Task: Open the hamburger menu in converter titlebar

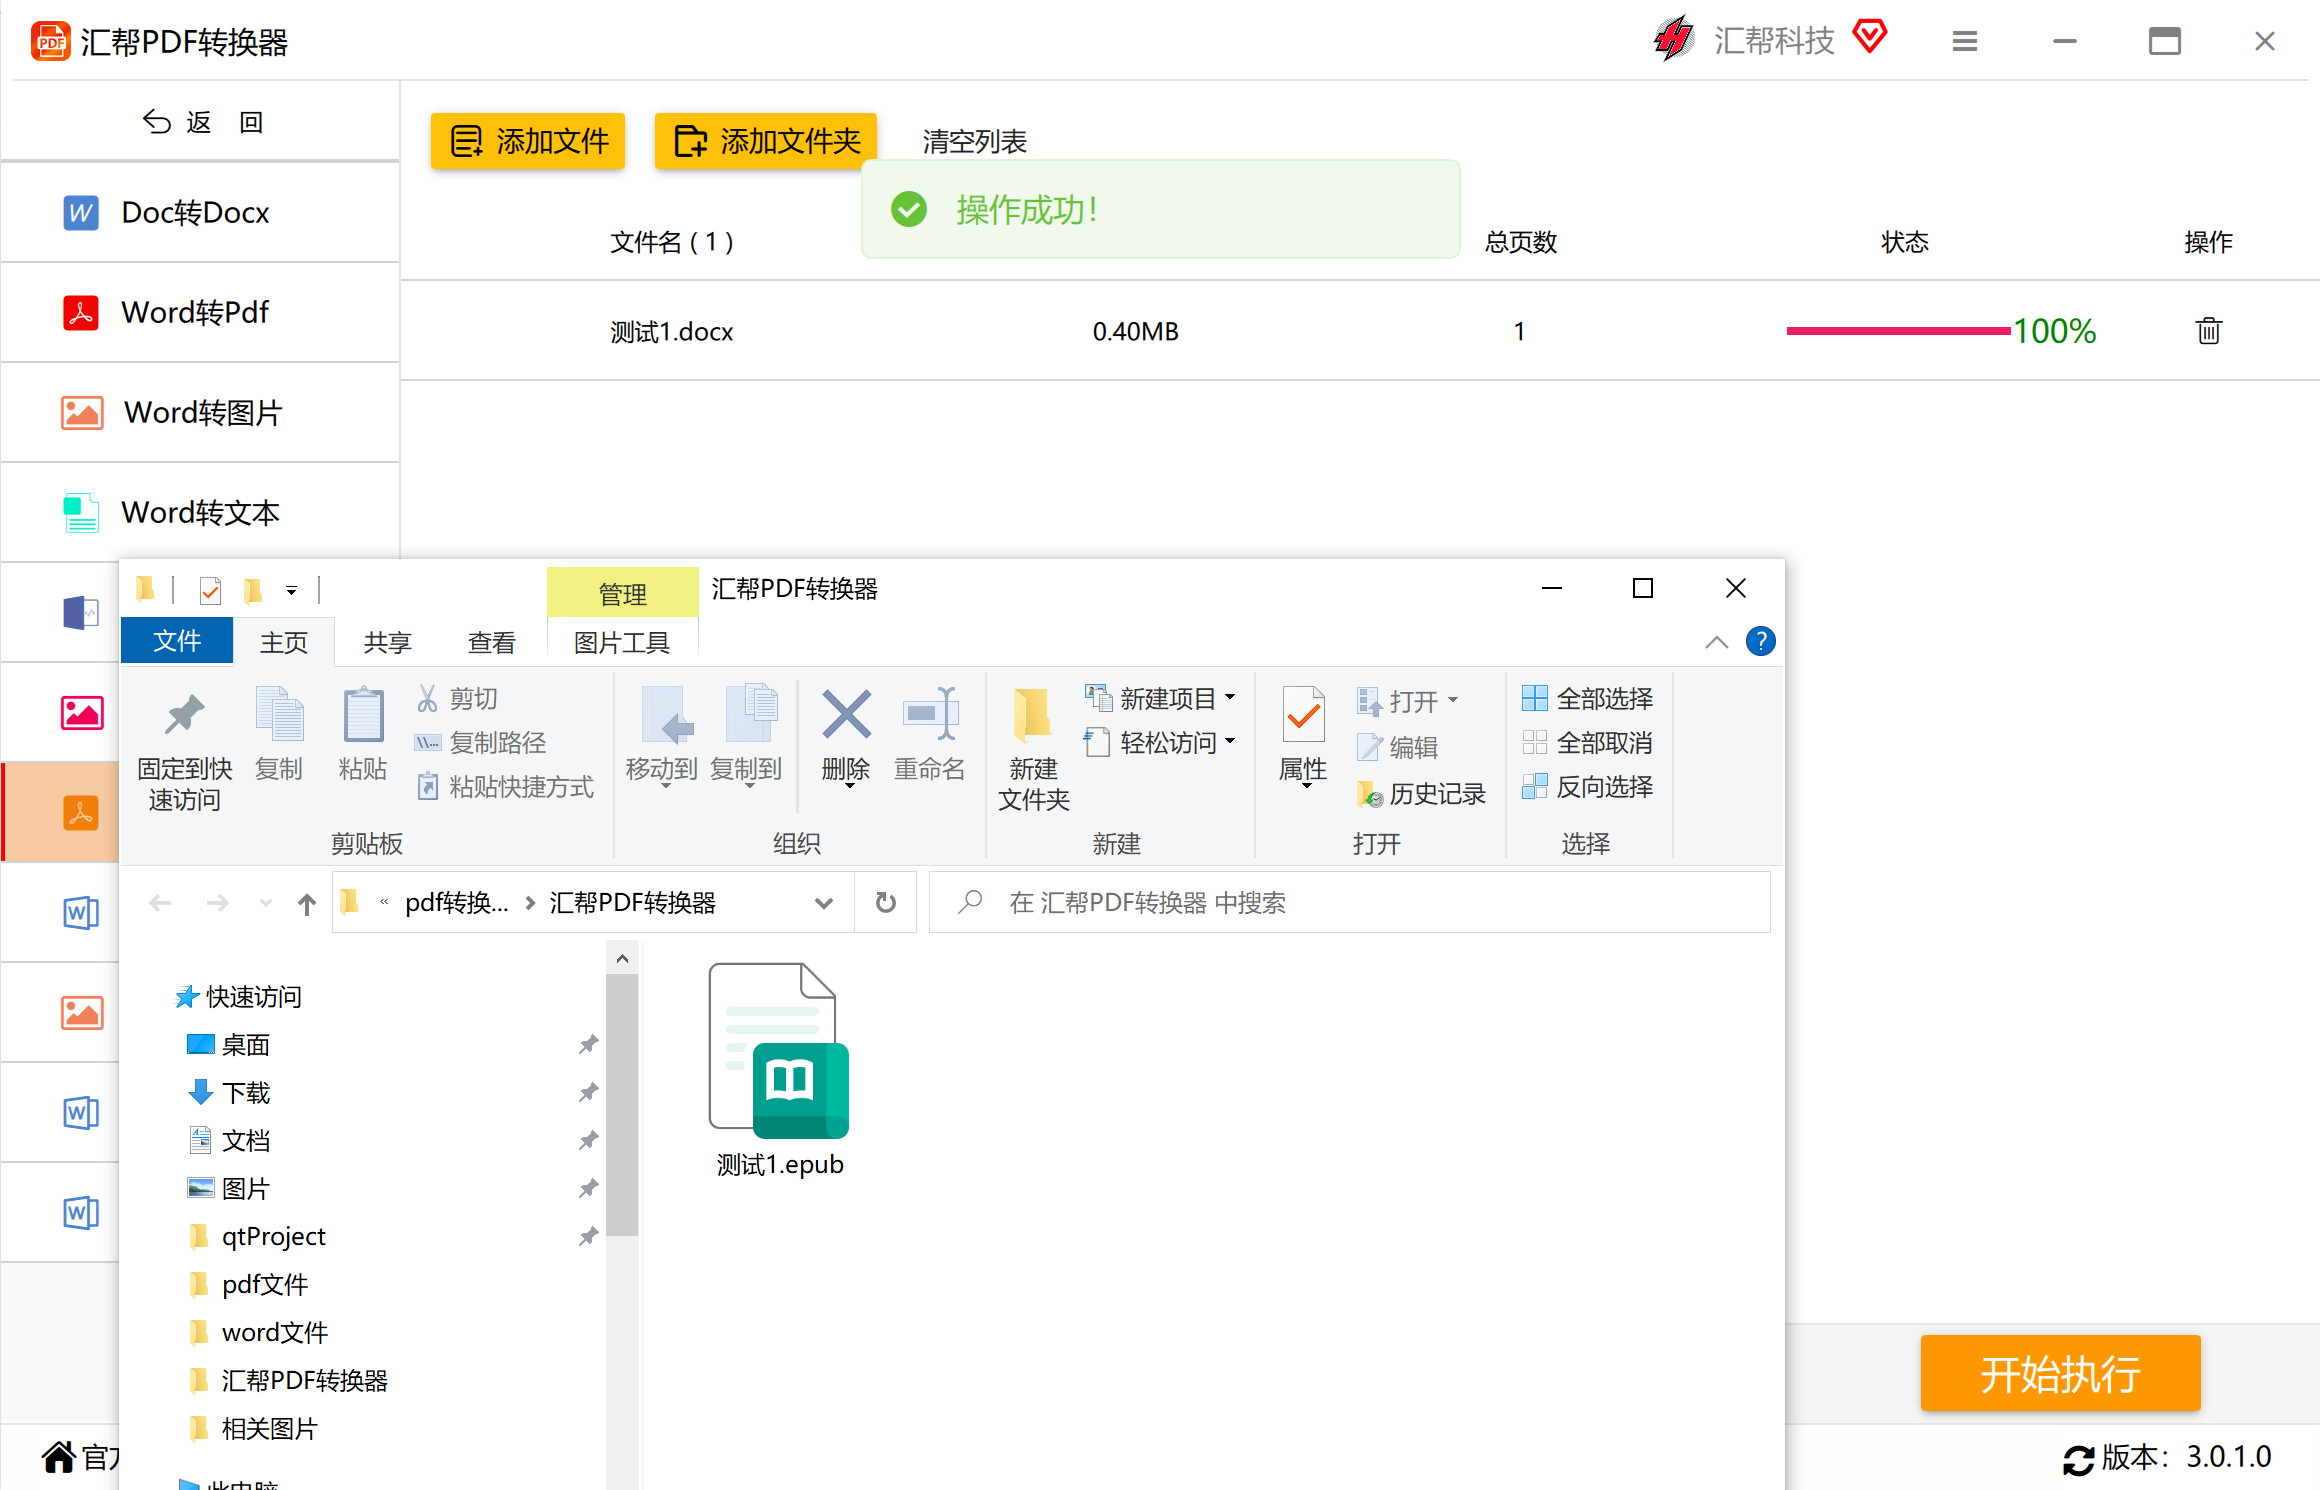Action: [1964, 41]
